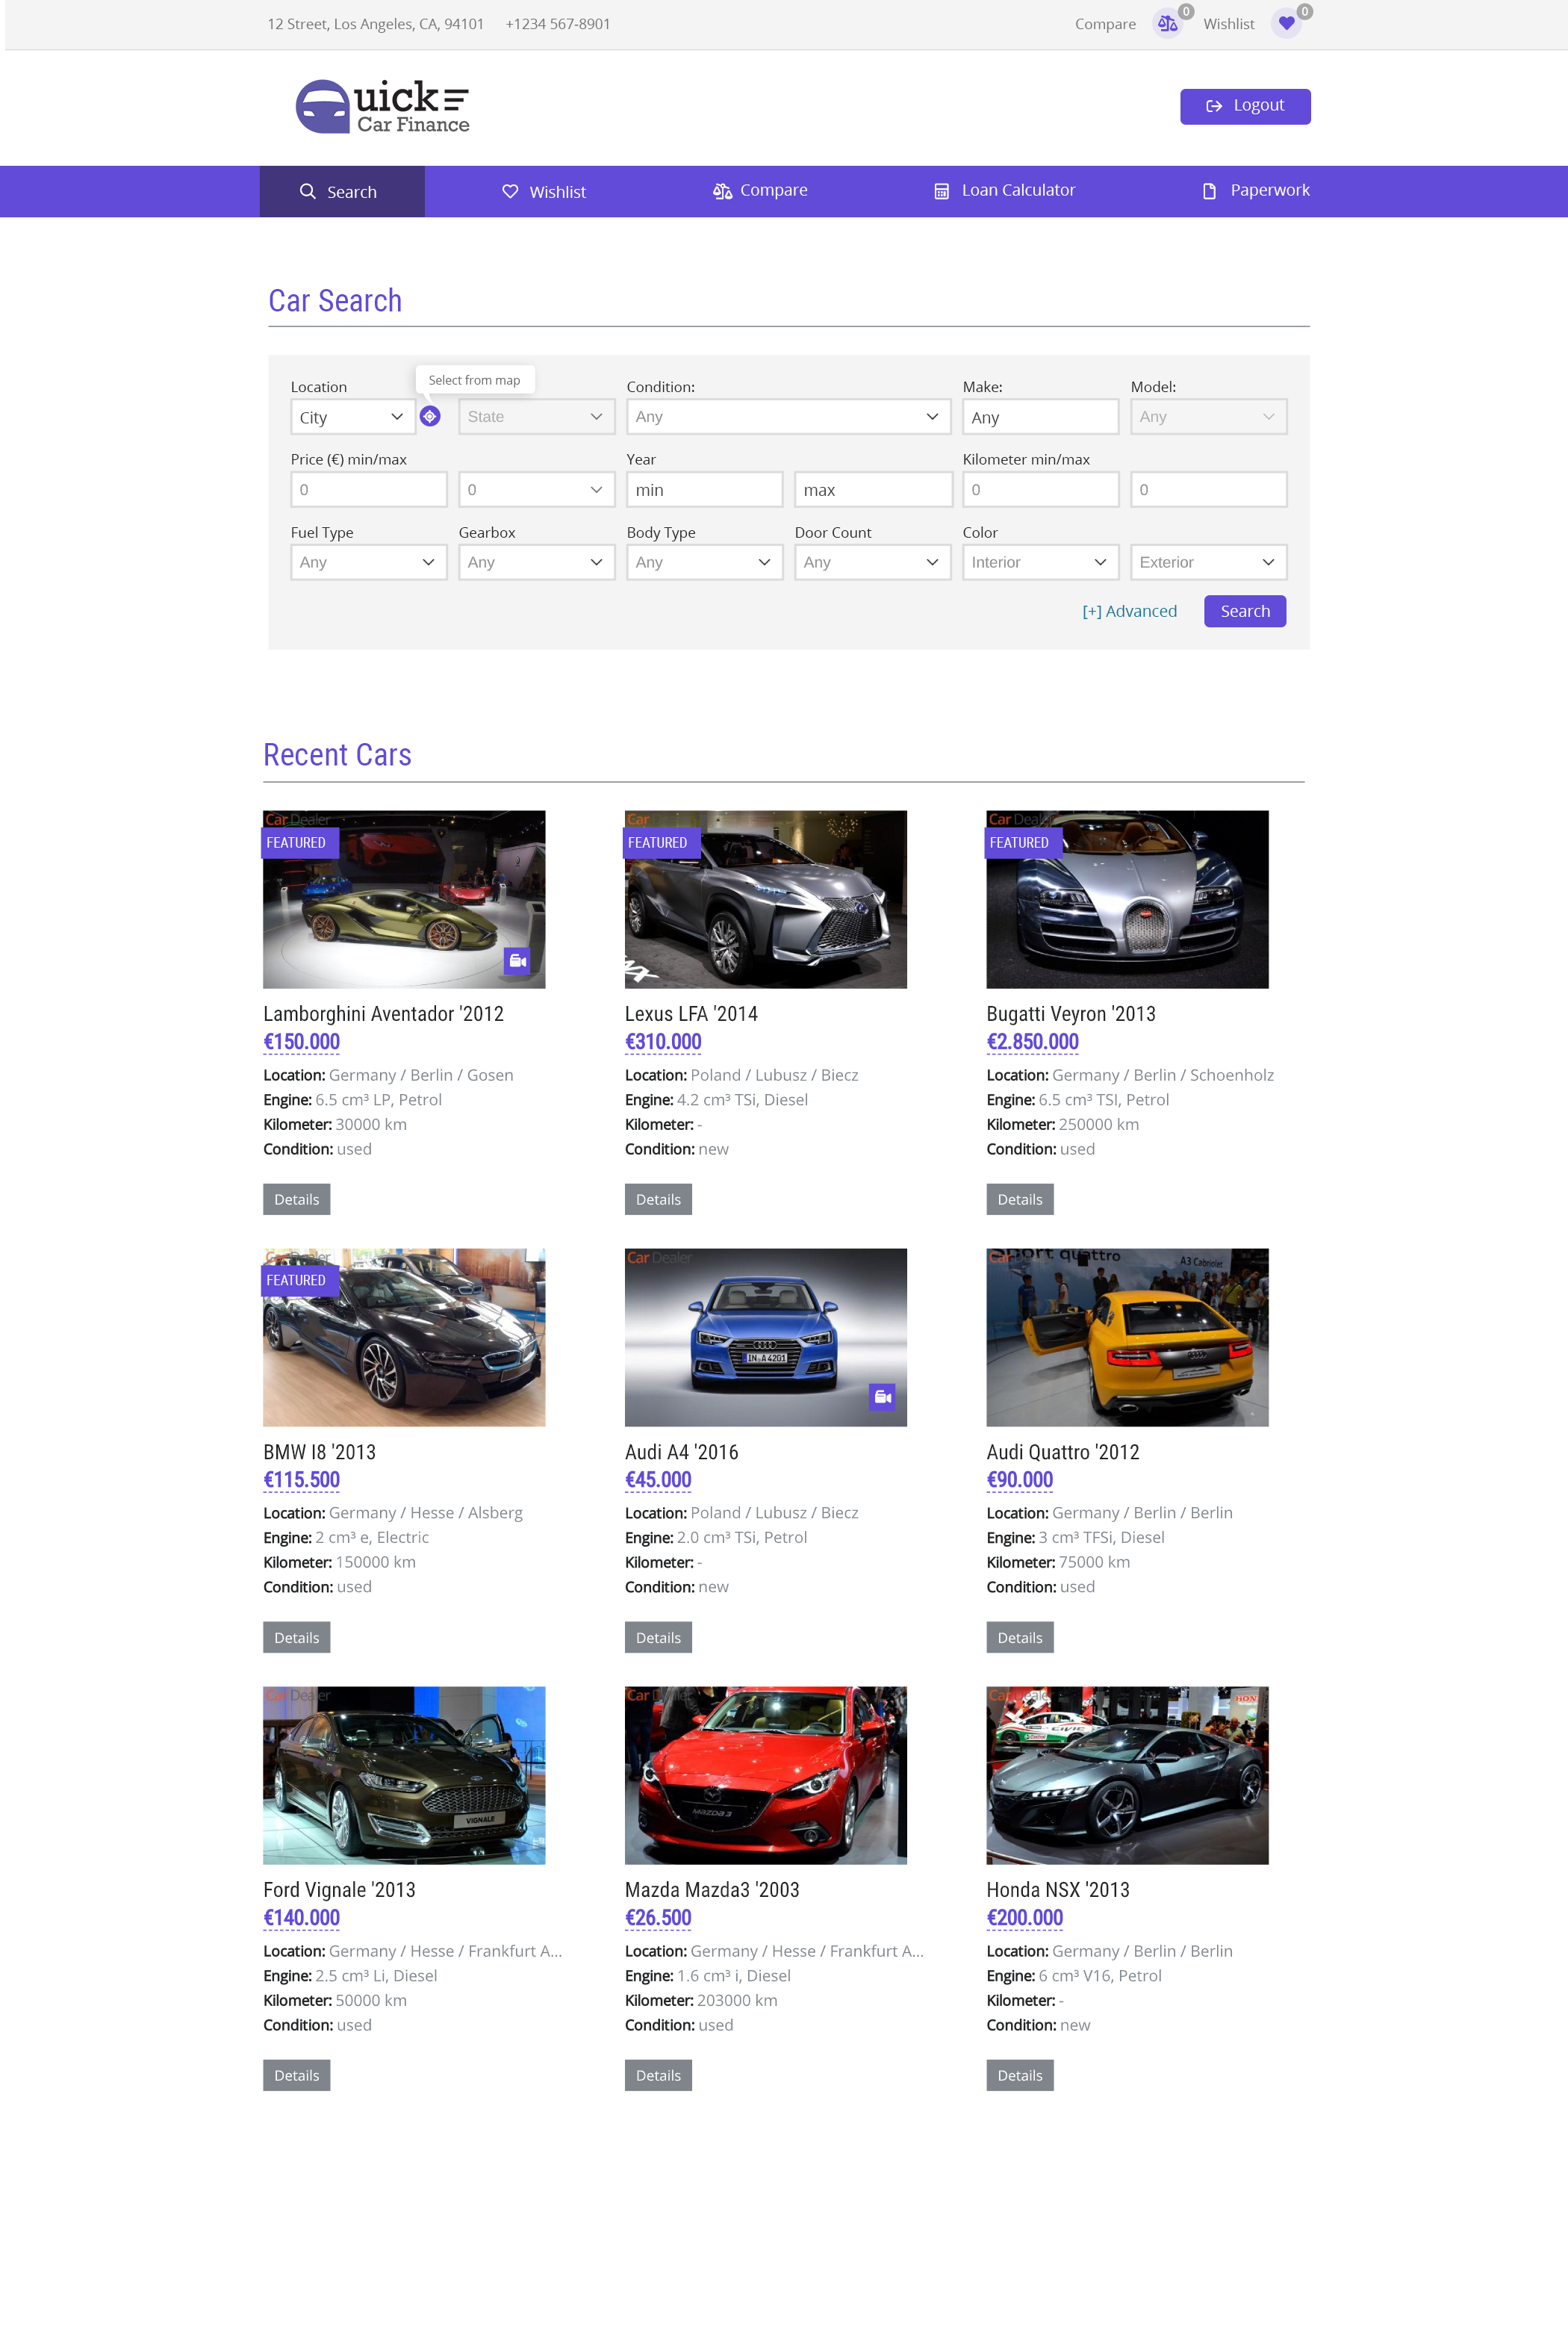Click the €26.500 price
This screenshot has width=1568, height=2345.
point(658,1918)
